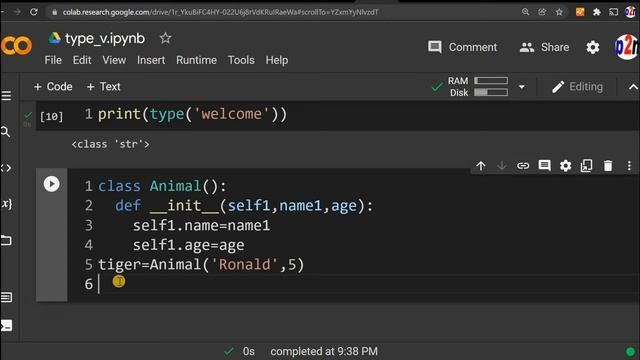Viewport: 640px width, 360px height.
Task: Delete the cell with trash icon
Action: 608,166
